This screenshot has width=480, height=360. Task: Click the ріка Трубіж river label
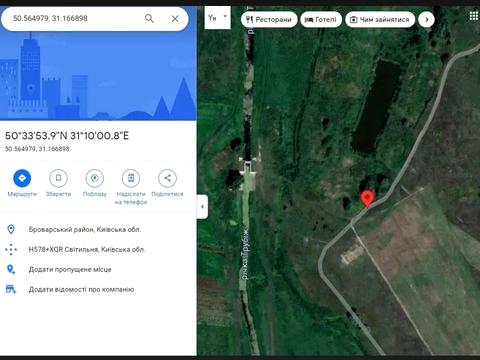pyautogui.click(x=245, y=253)
